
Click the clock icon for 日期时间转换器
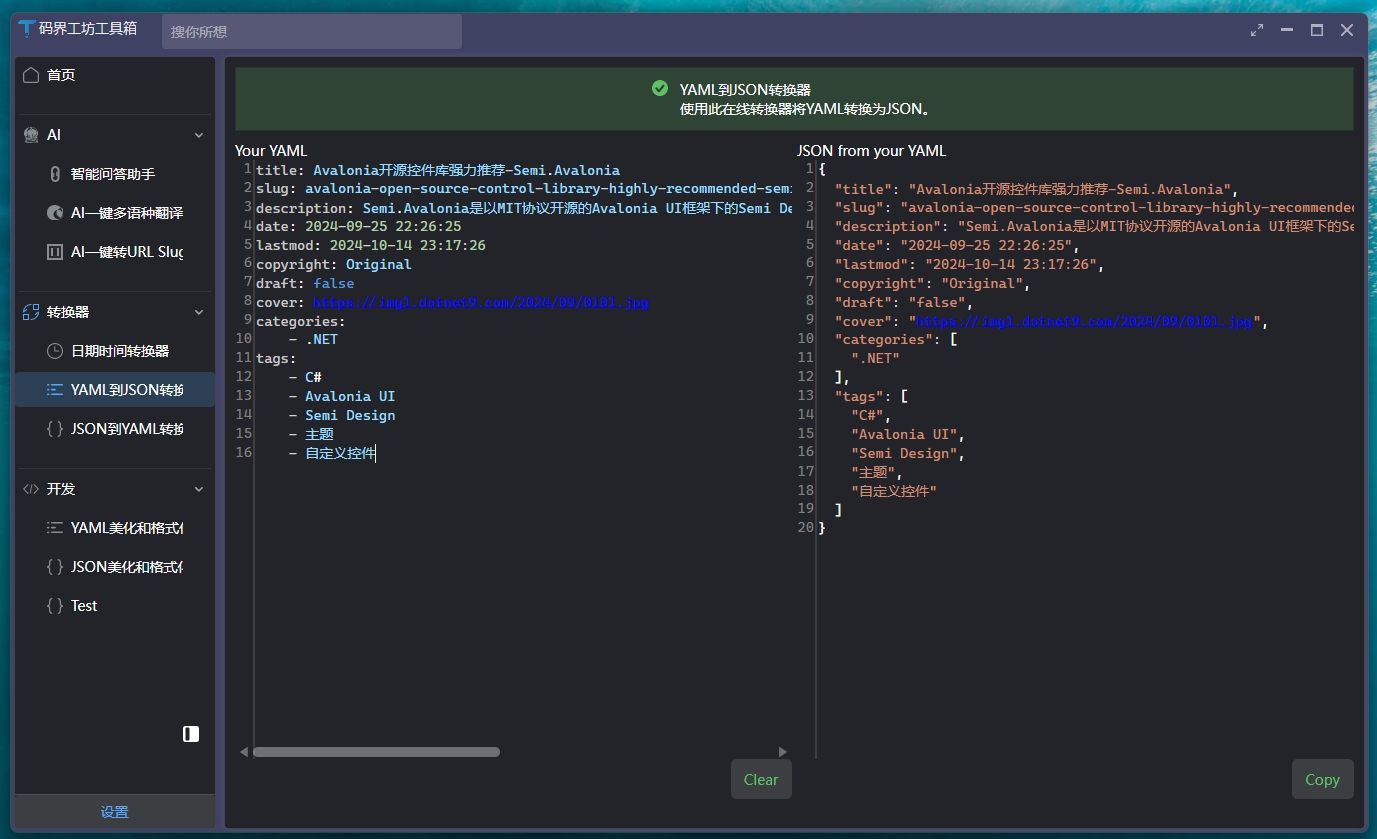[55, 351]
